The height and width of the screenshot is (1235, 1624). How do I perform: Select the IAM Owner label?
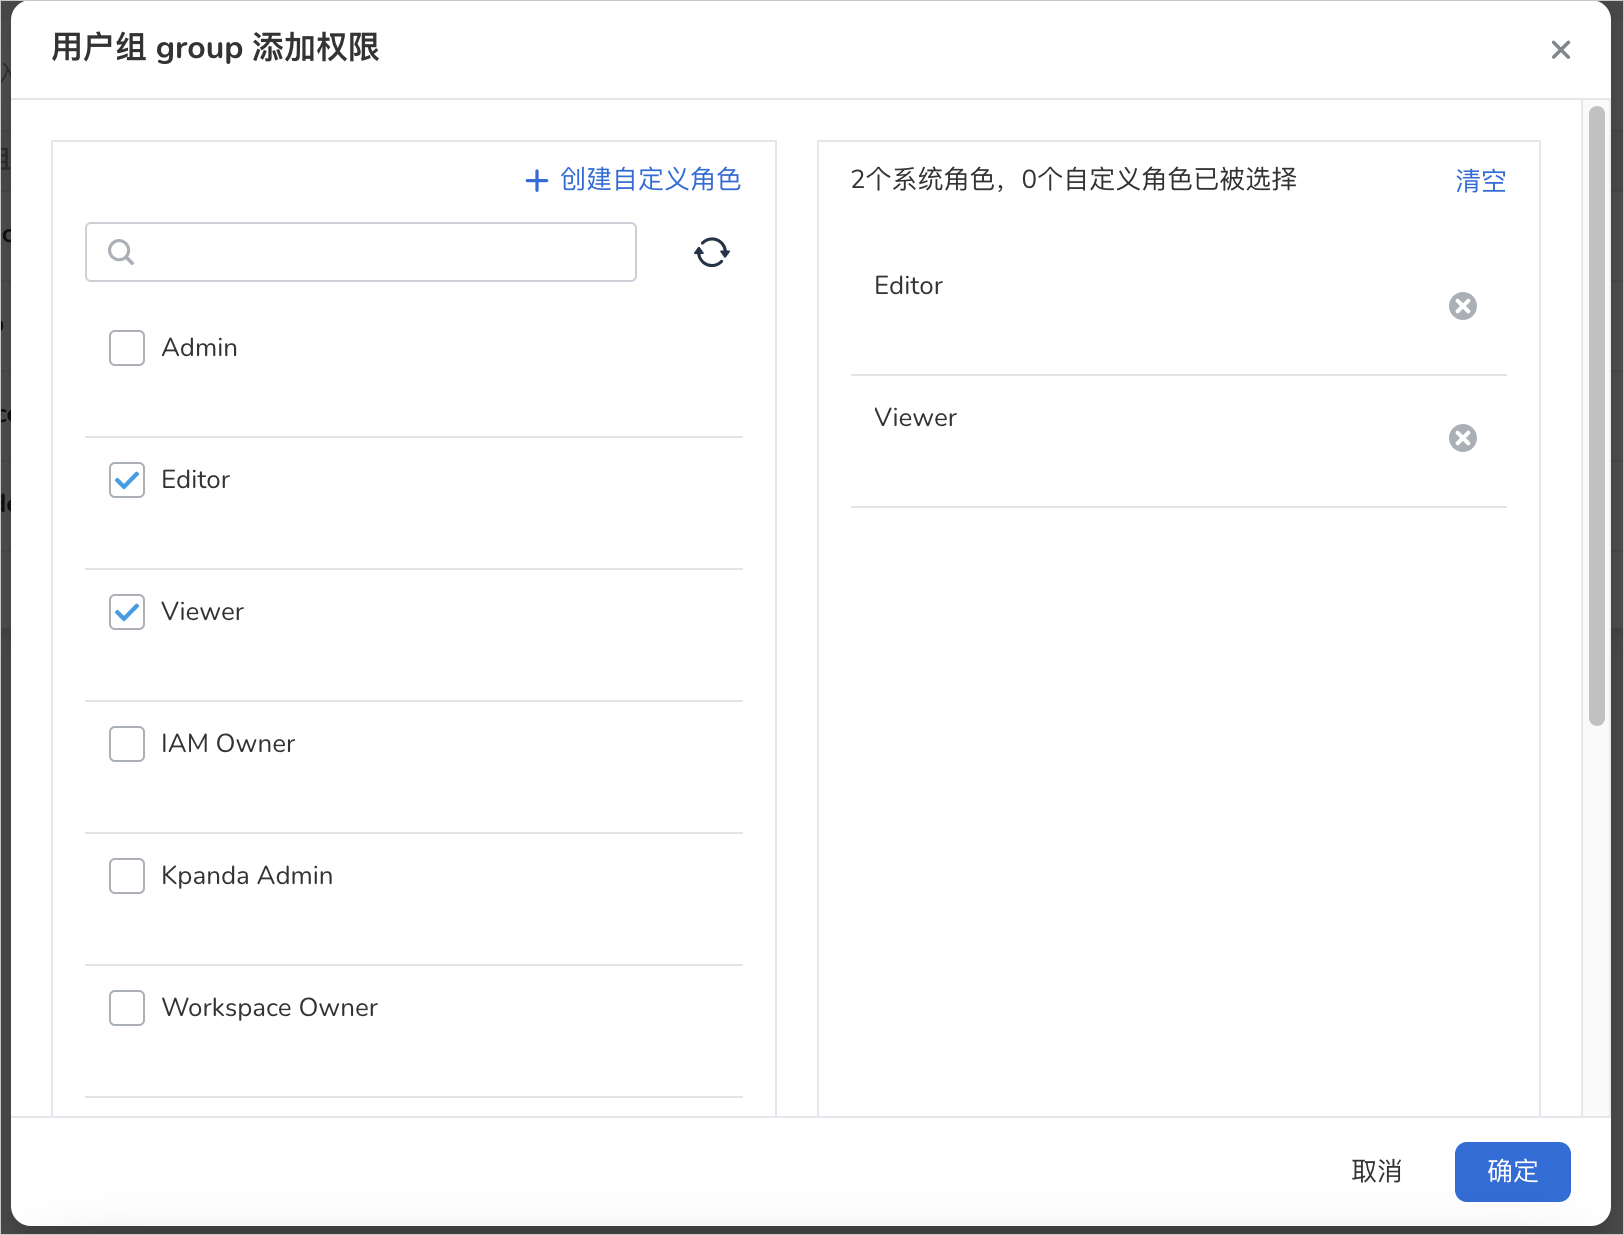pos(228,744)
